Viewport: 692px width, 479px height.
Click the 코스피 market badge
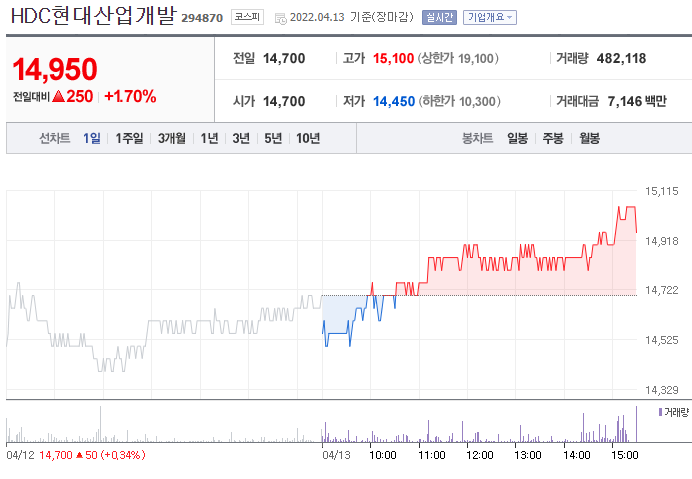coord(247,17)
